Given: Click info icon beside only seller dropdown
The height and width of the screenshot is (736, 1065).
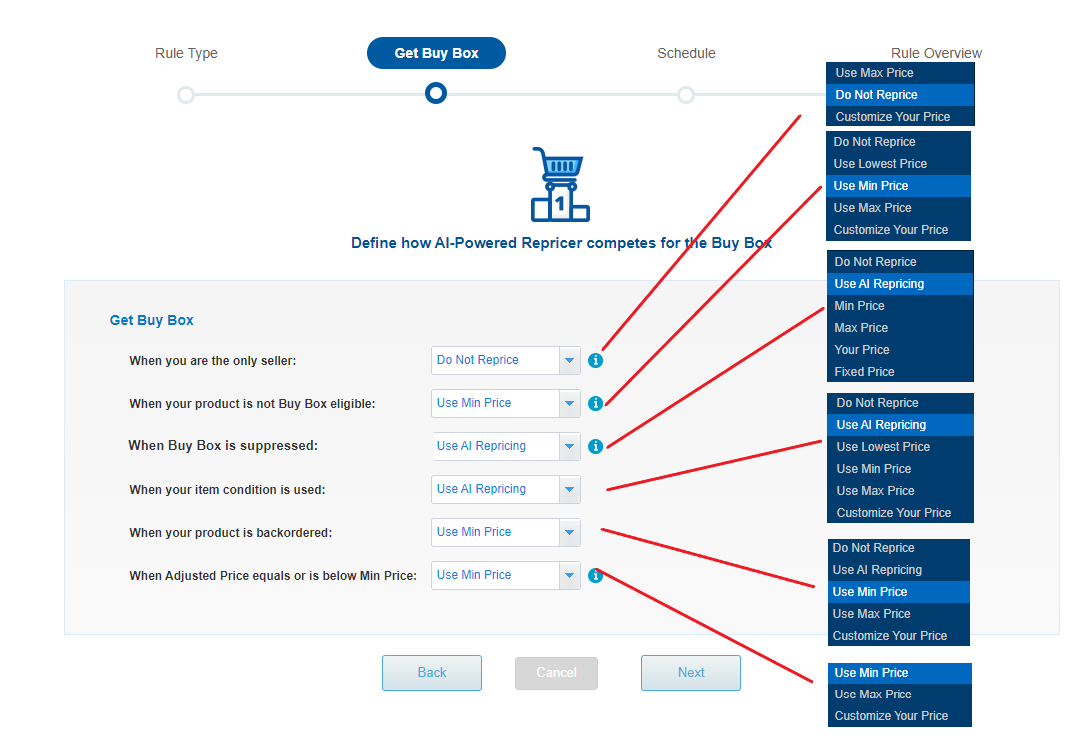Looking at the screenshot, I should coord(595,361).
